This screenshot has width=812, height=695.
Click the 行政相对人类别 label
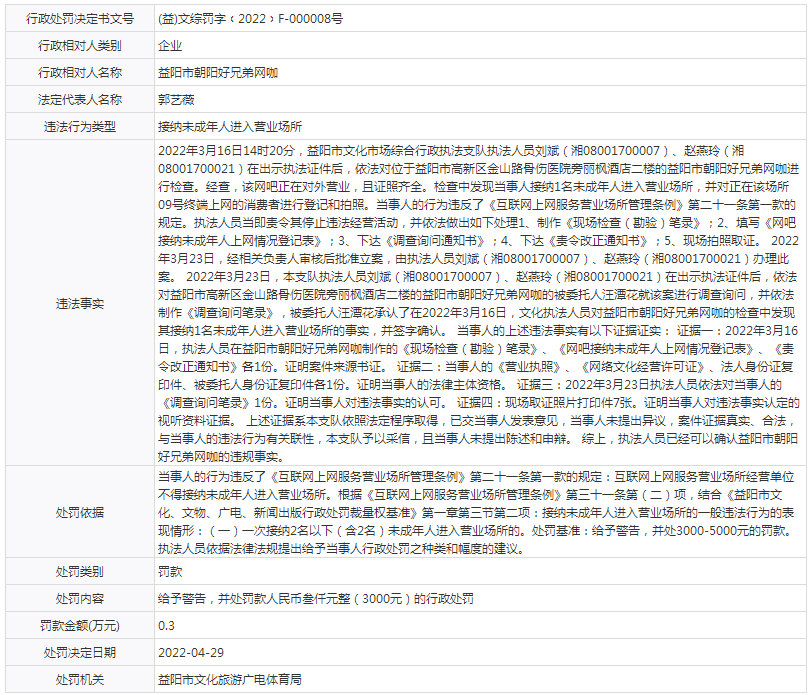click(x=80, y=45)
